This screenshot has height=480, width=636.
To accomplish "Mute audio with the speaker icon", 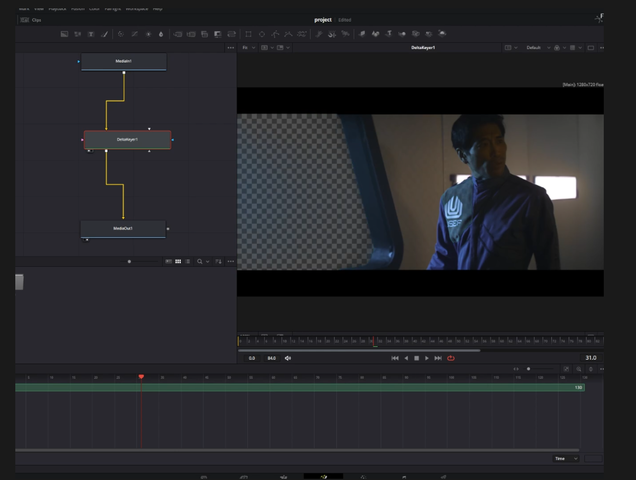I will coord(288,358).
